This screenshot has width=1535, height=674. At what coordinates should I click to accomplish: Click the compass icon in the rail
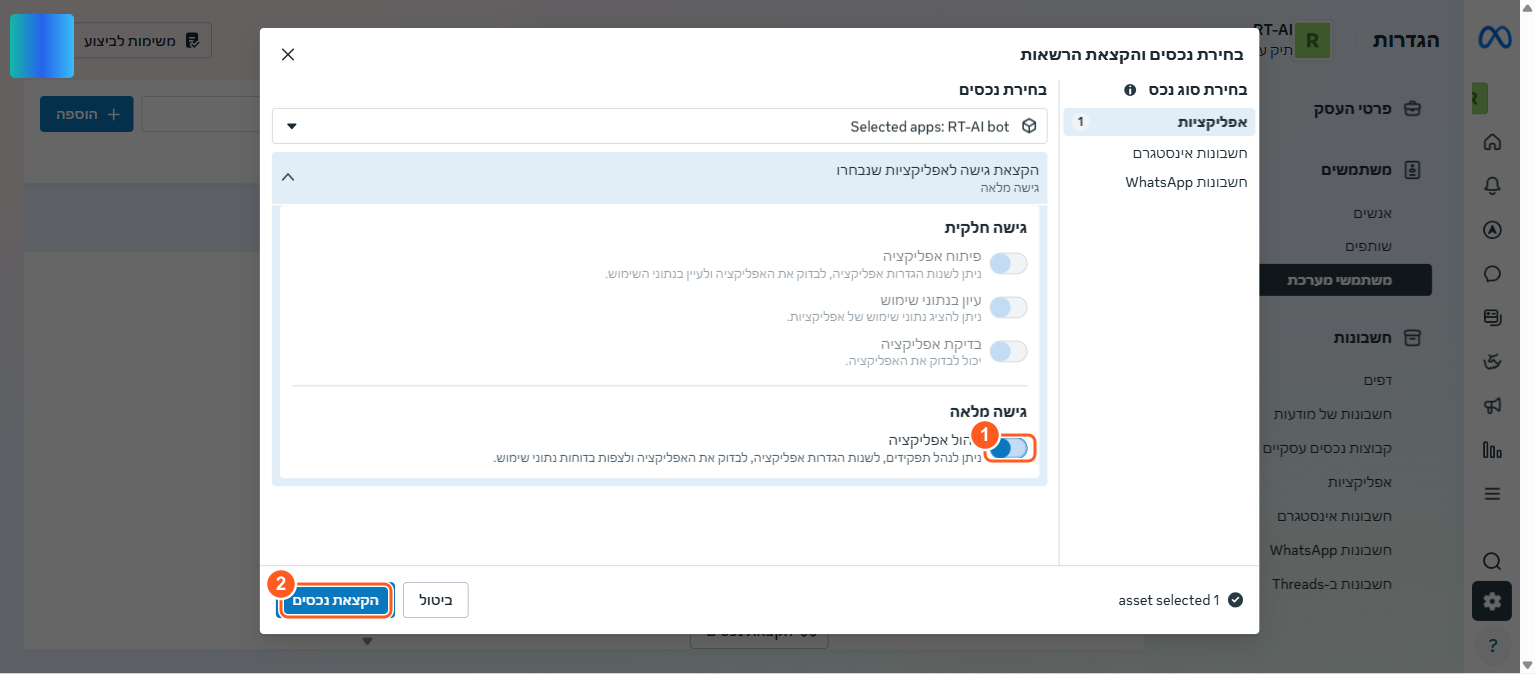coord(1493,230)
